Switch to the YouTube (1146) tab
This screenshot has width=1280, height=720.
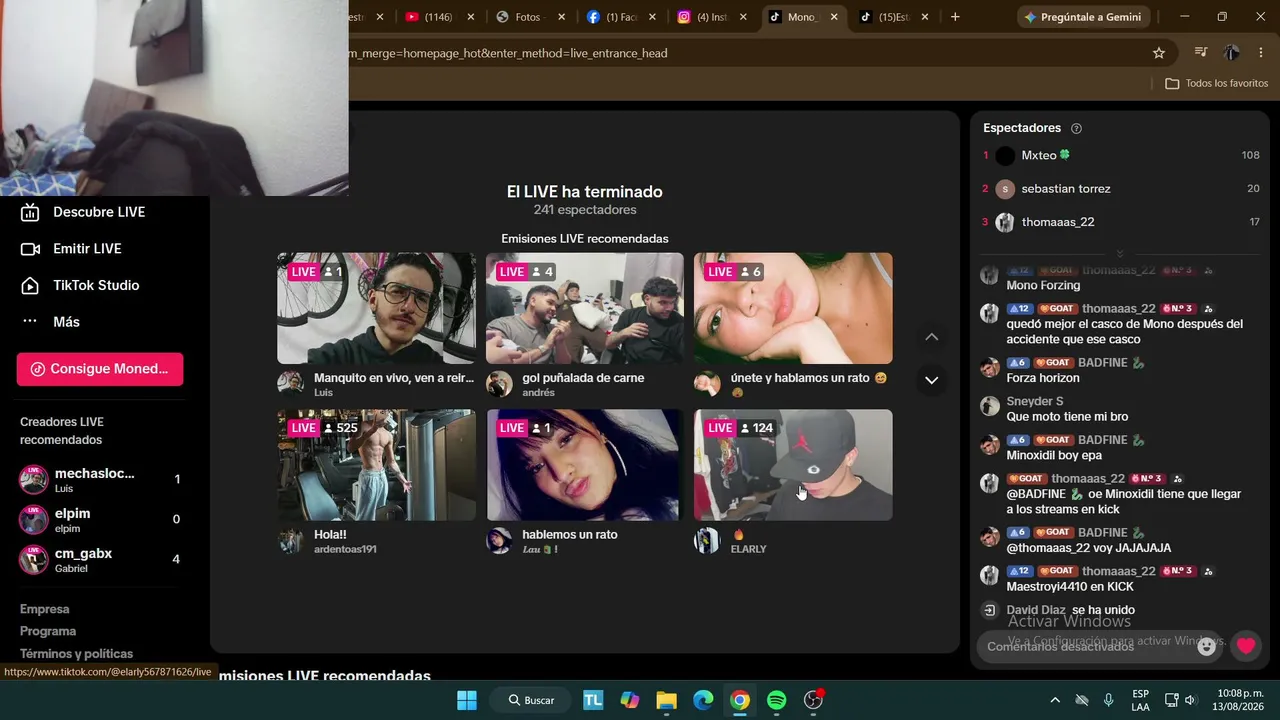click(x=437, y=17)
